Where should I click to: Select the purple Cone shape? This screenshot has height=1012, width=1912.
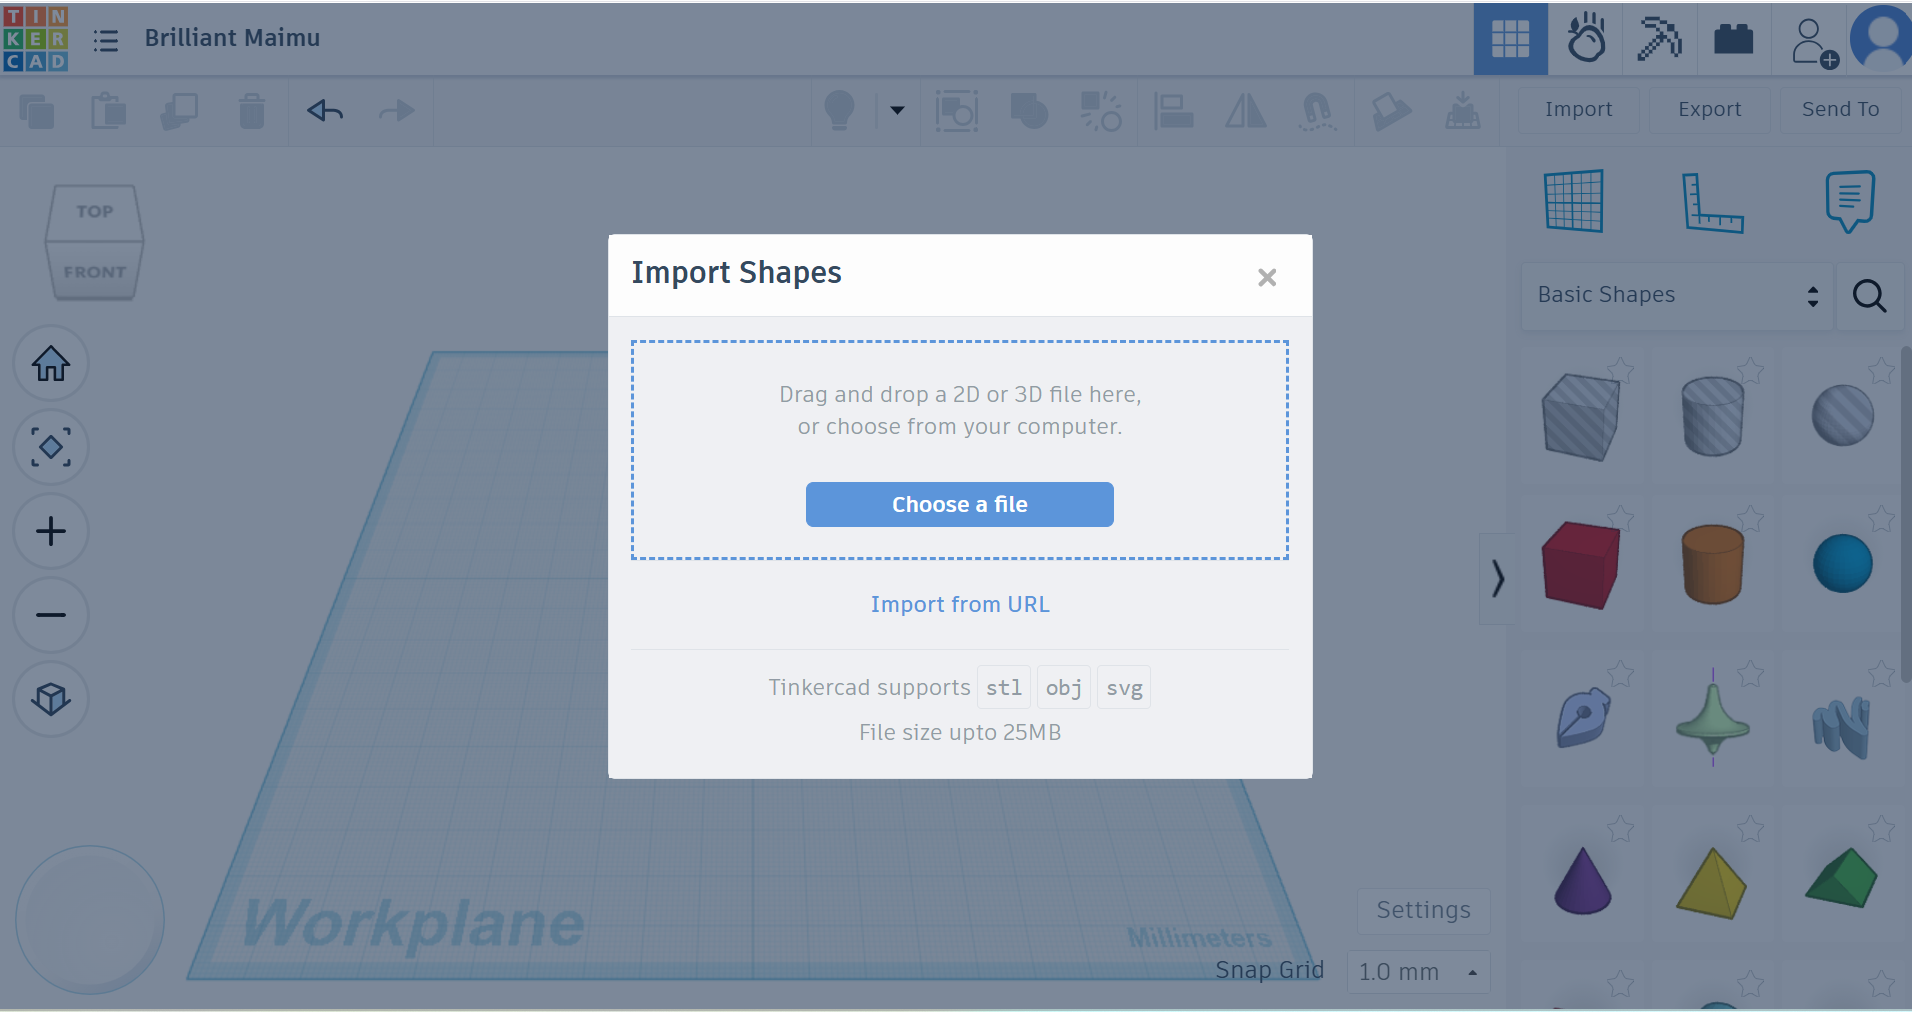click(1583, 881)
